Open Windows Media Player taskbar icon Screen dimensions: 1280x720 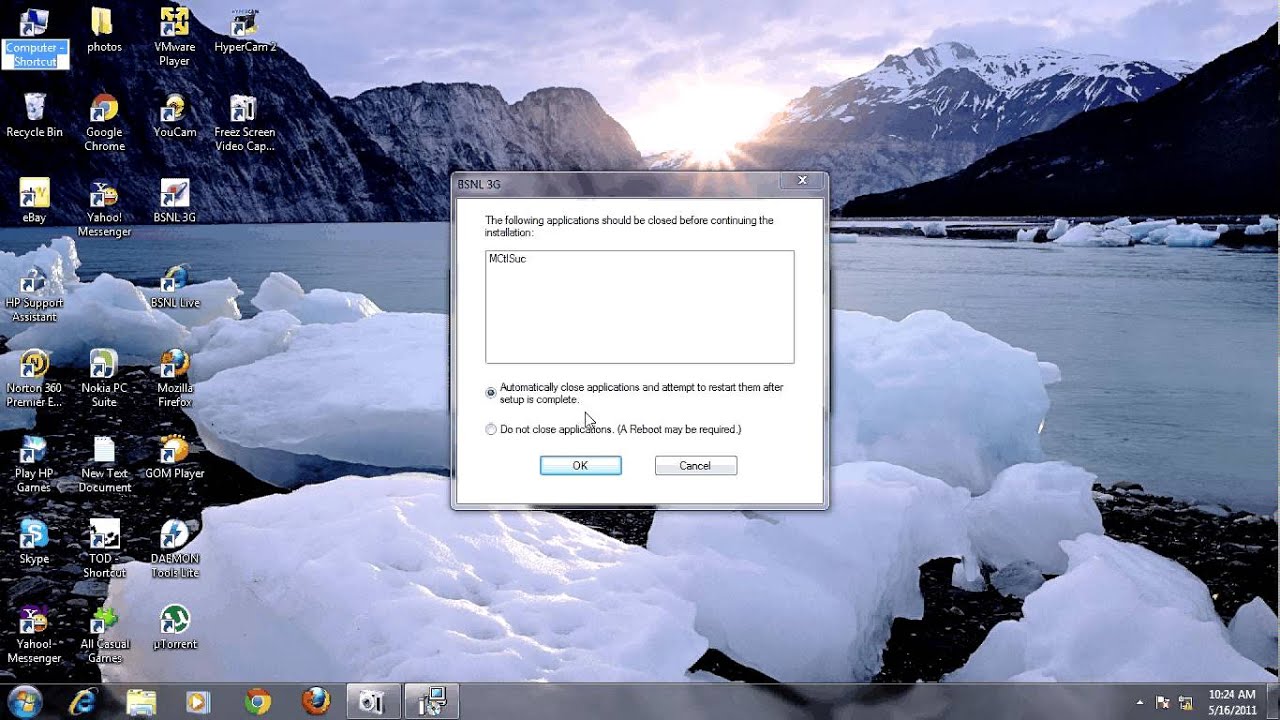point(199,702)
